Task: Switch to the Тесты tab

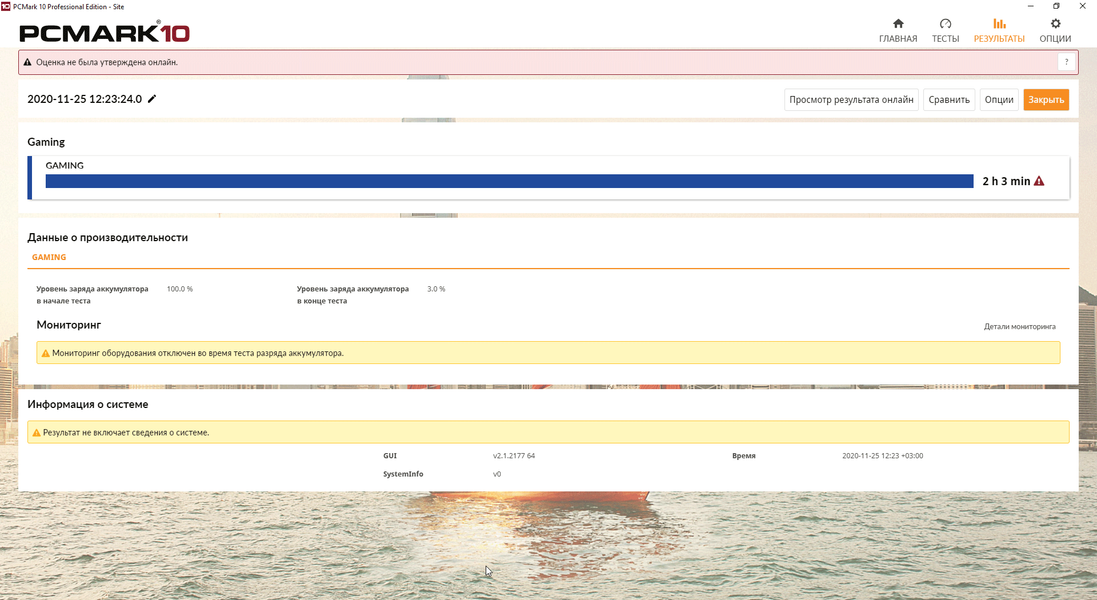Action: pyautogui.click(x=945, y=31)
